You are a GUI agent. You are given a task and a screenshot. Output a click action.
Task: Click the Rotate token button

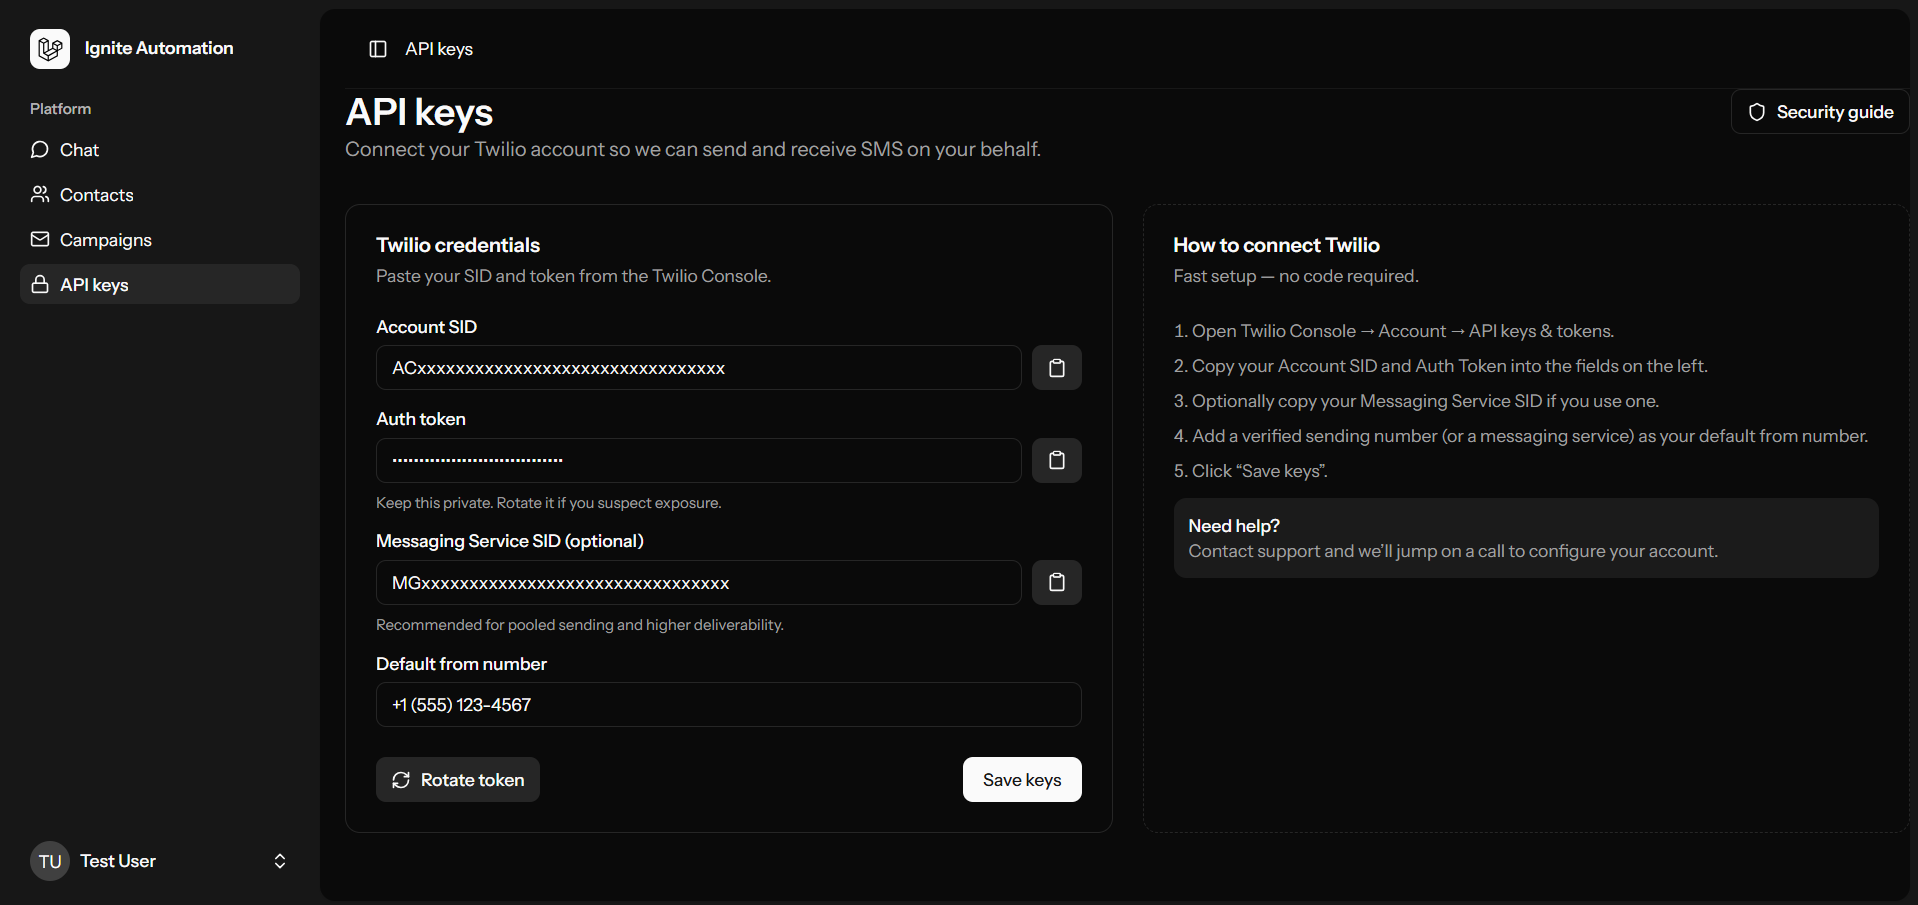tap(458, 780)
